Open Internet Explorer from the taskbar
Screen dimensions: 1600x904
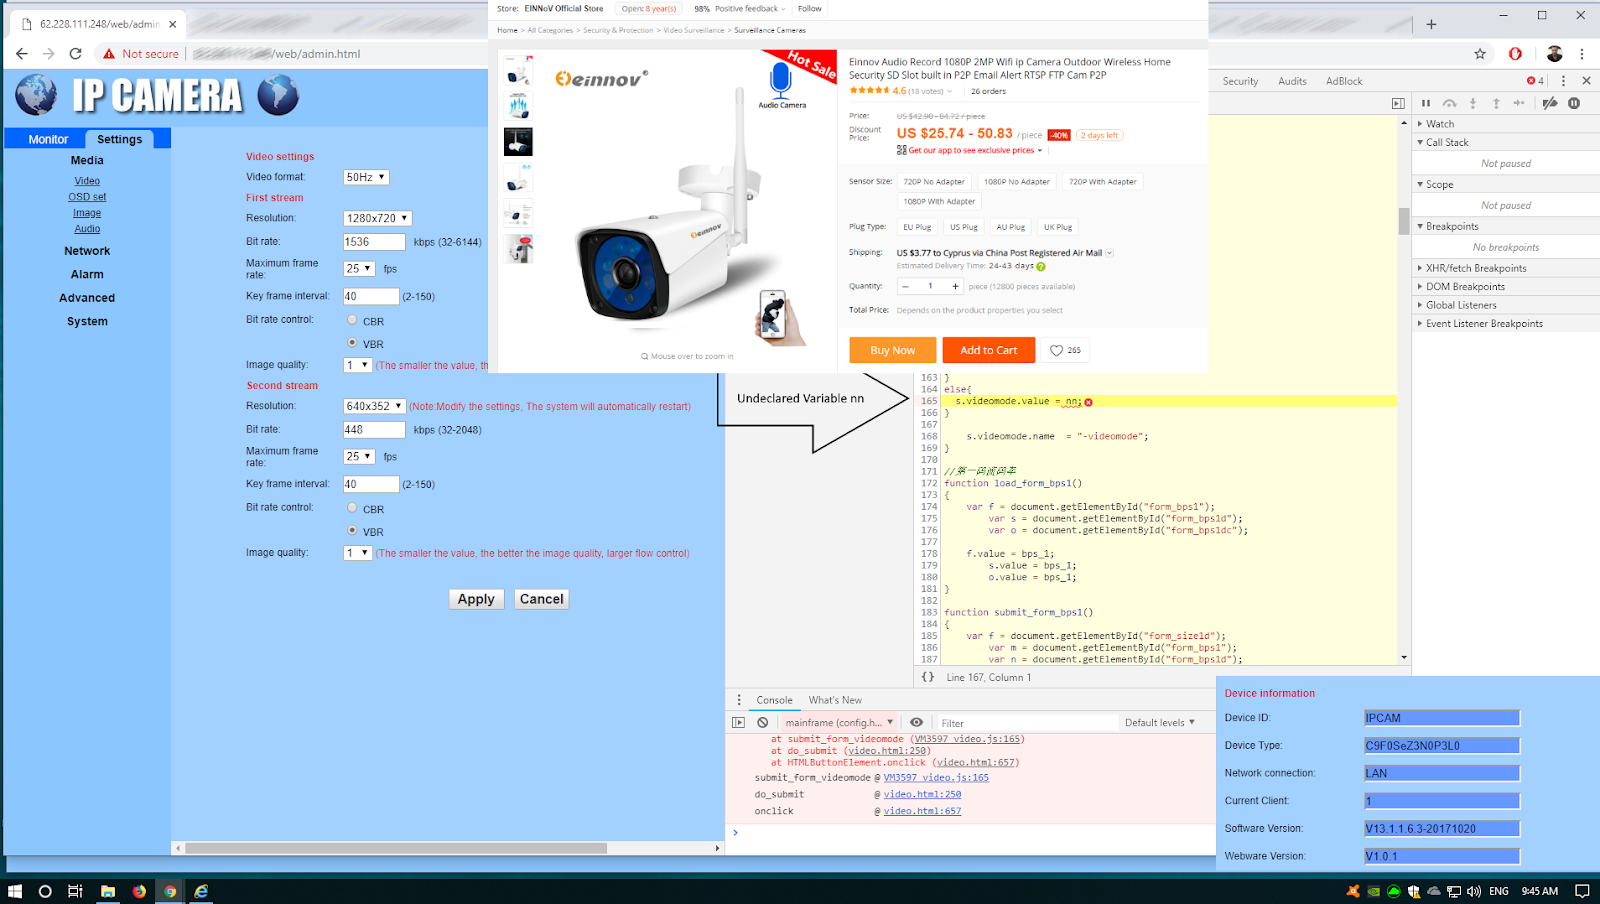coord(201,891)
